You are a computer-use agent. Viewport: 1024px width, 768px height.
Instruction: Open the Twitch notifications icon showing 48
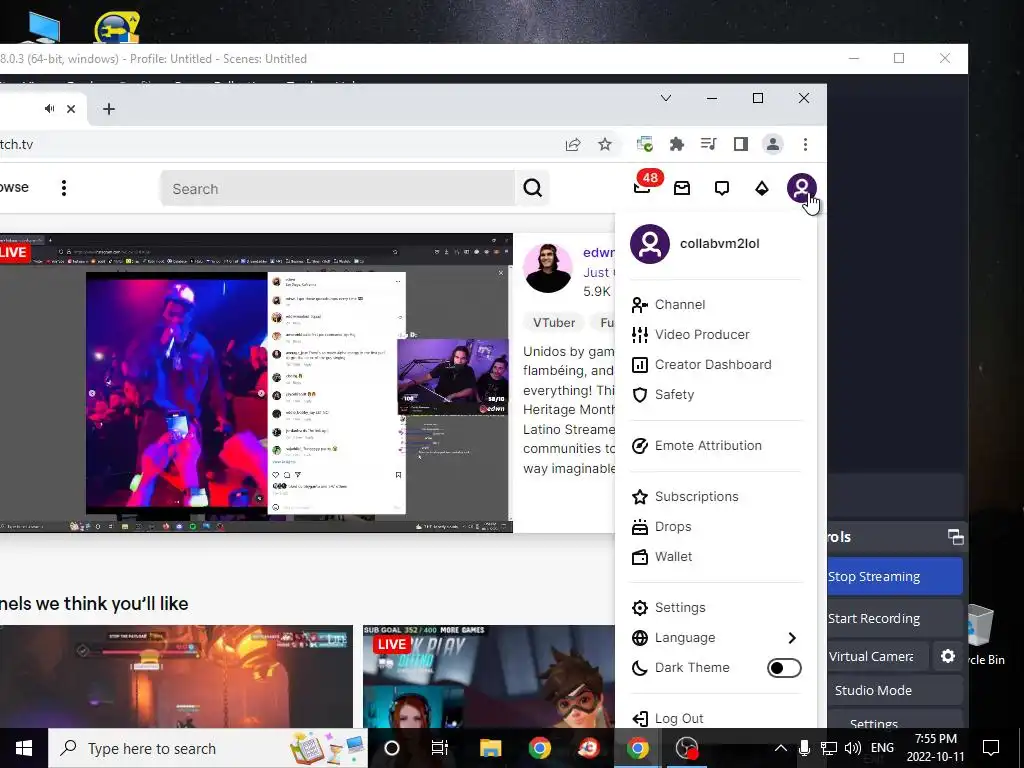643,188
